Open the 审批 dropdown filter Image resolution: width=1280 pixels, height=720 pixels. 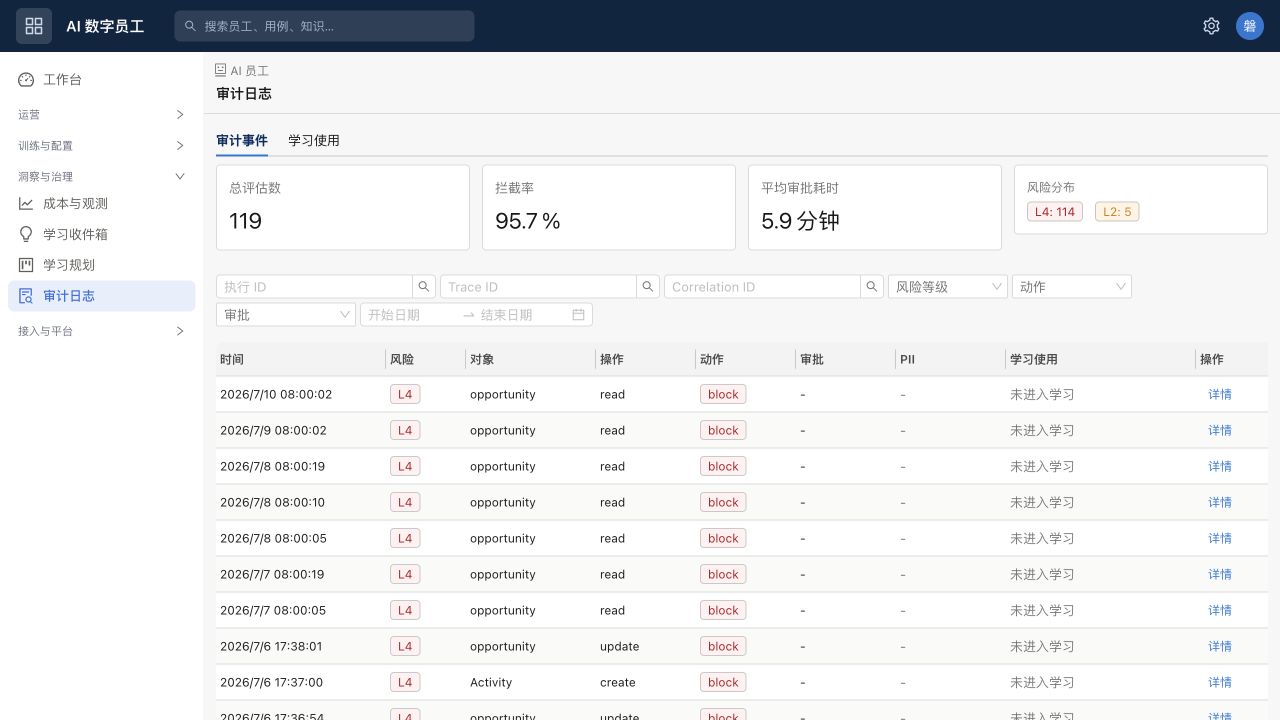pyautogui.click(x=286, y=315)
